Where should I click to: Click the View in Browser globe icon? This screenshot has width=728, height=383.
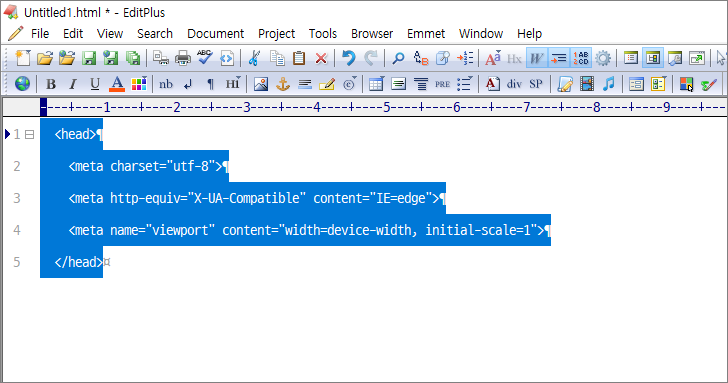[22, 84]
